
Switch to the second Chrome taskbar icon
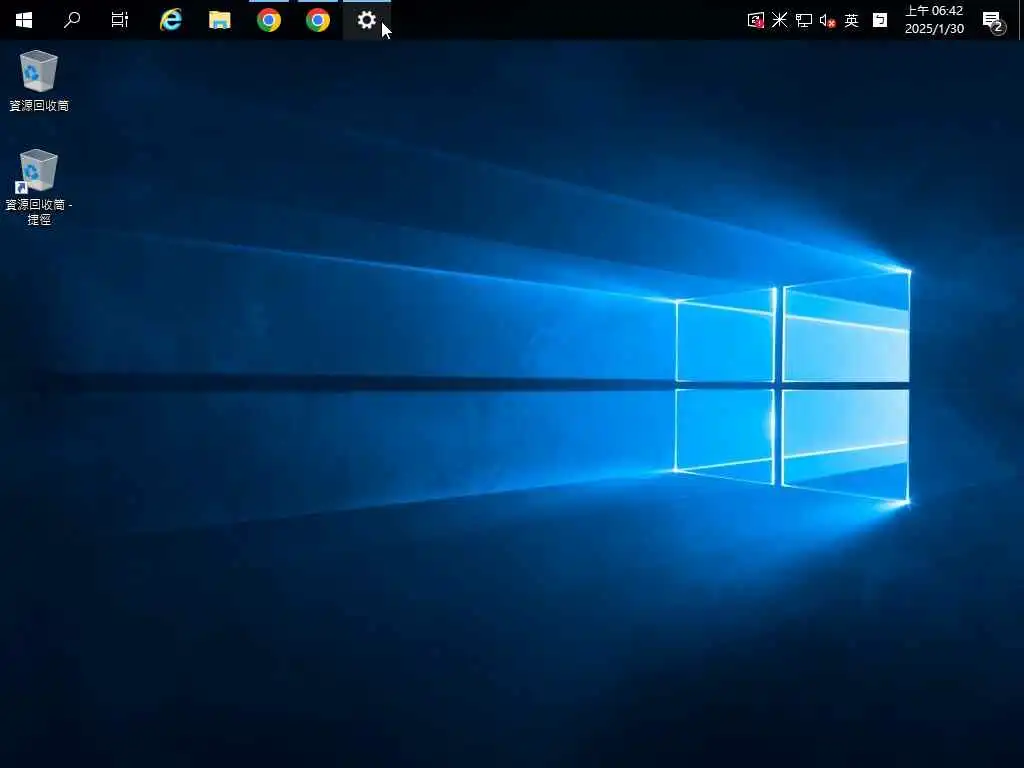coord(317,20)
